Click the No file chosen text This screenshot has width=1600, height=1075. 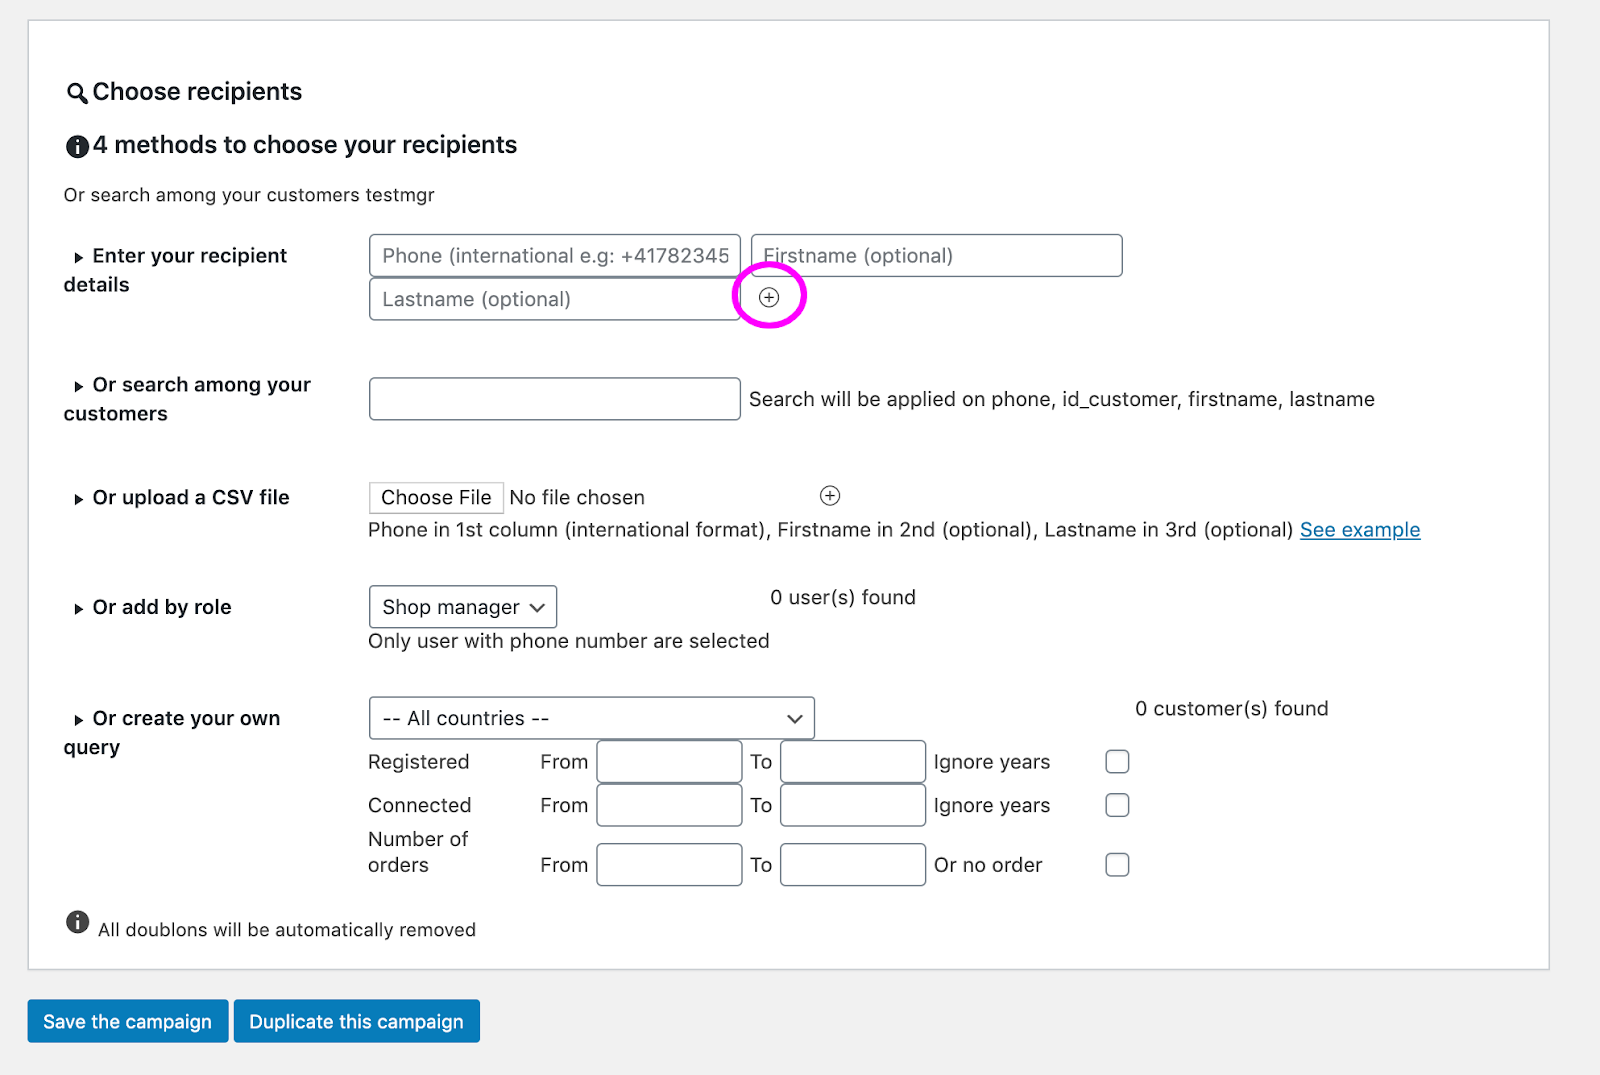coord(577,498)
